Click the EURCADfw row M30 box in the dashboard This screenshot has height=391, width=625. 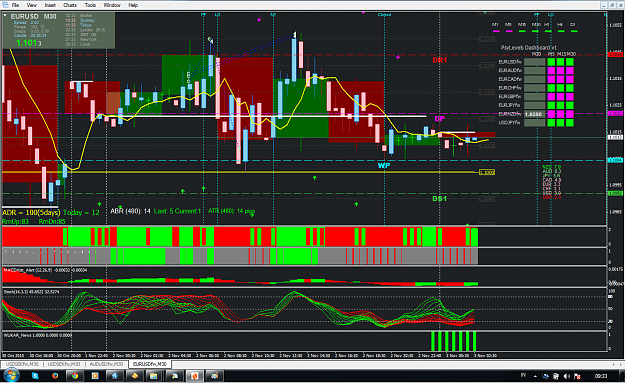coord(535,79)
